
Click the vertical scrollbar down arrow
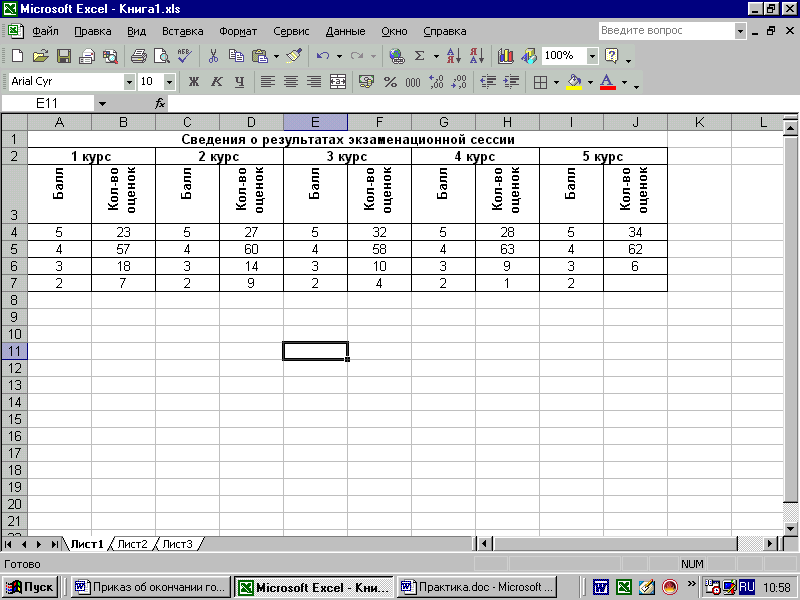pyautogui.click(x=790, y=528)
